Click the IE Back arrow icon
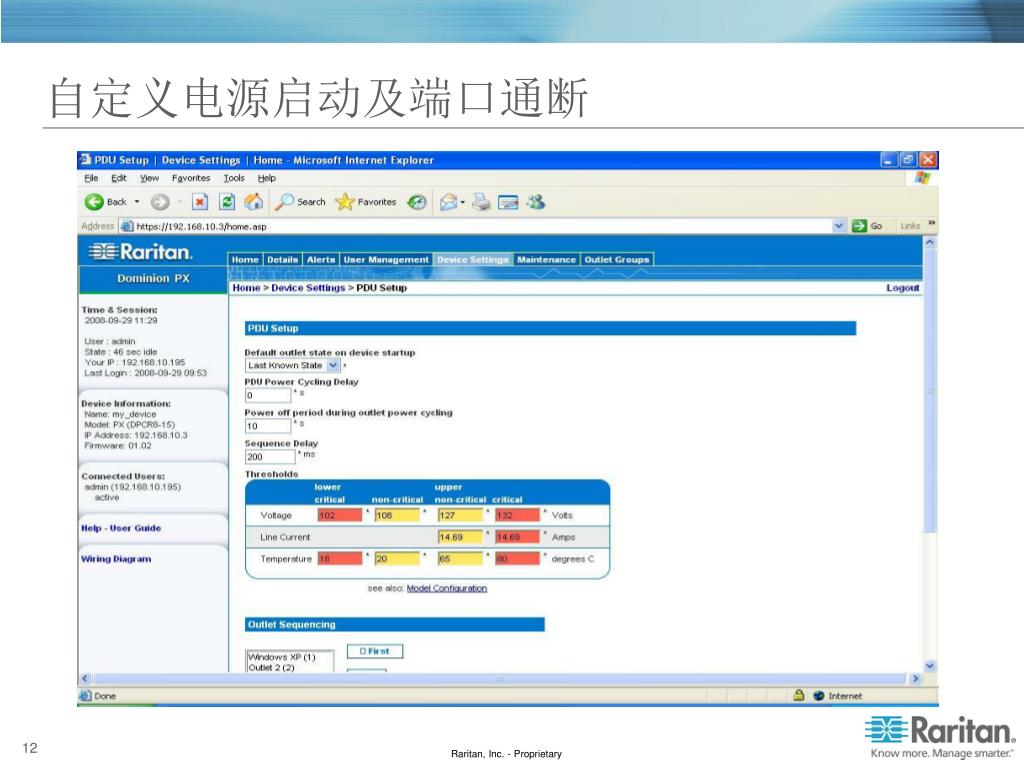This screenshot has height=768, width=1024. coord(94,202)
